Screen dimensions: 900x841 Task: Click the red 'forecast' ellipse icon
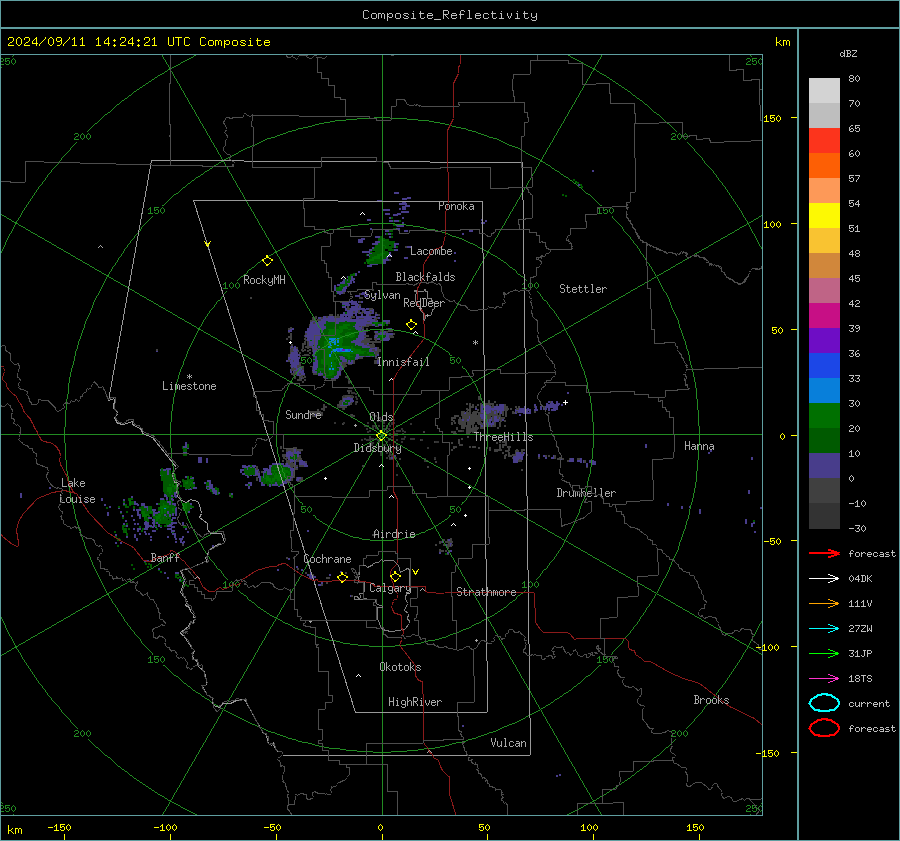pyautogui.click(x=824, y=728)
